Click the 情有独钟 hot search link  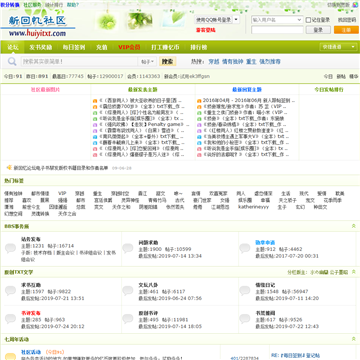[x=233, y=62]
